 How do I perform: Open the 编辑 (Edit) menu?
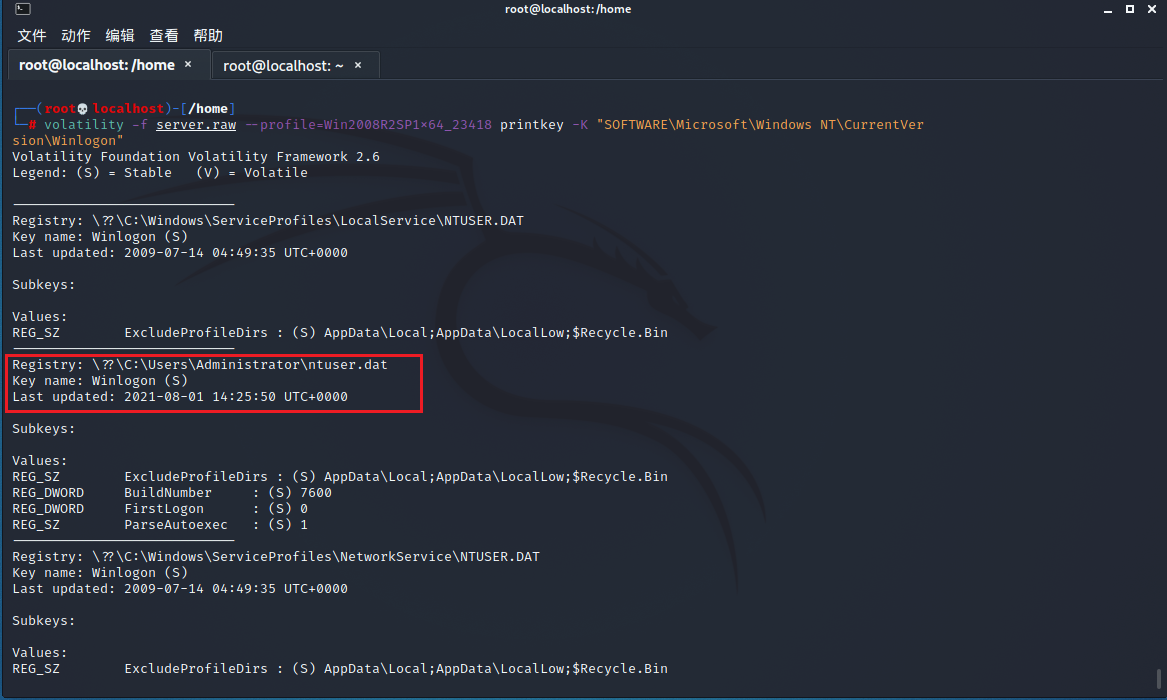(x=119, y=35)
